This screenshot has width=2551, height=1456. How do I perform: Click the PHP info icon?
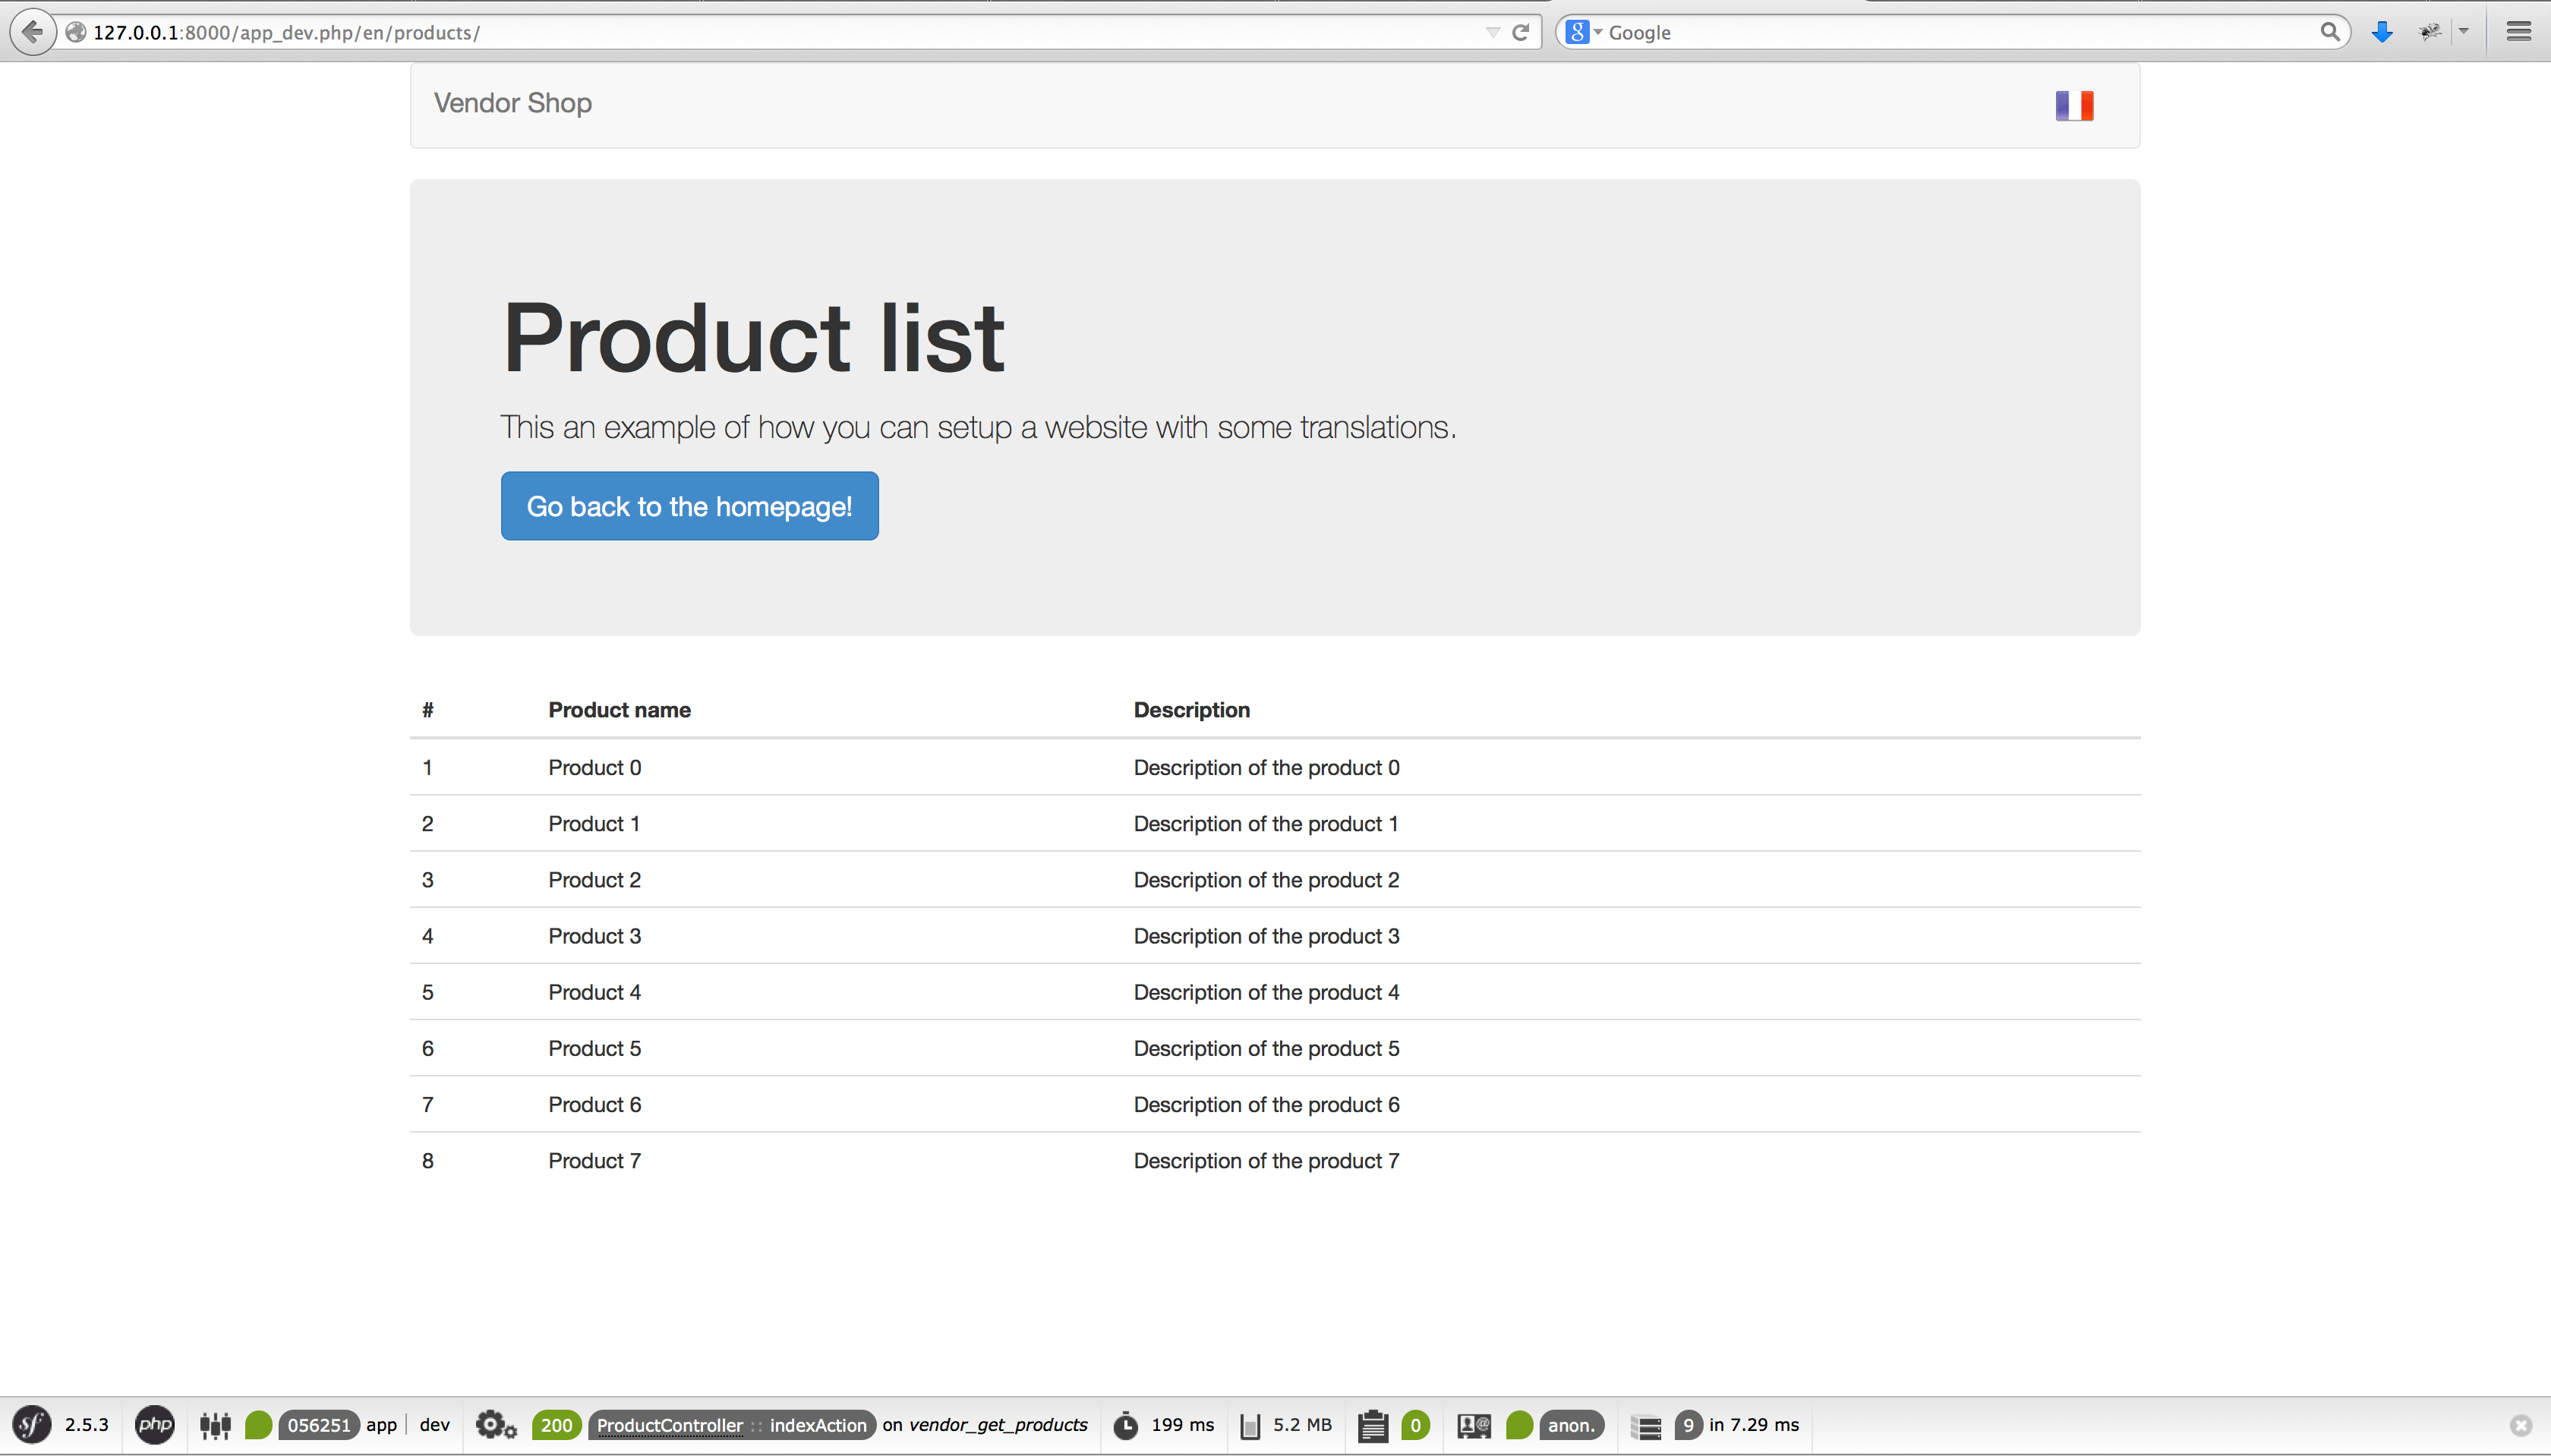(155, 1424)
